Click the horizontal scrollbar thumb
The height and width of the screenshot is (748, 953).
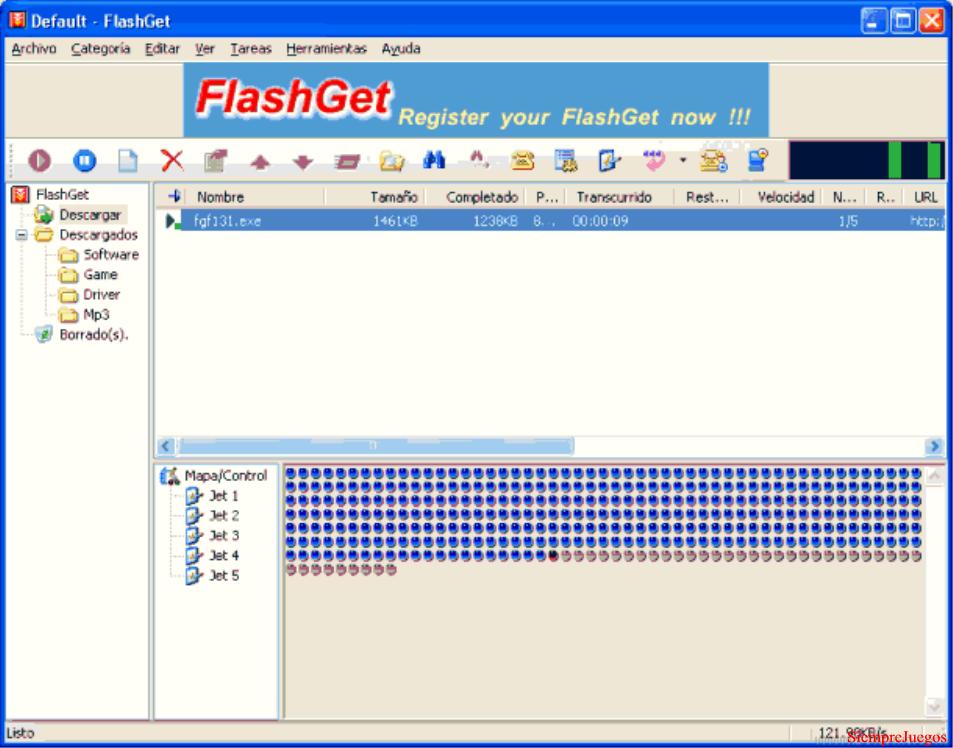pyautogui.click(x=375, y=447)
